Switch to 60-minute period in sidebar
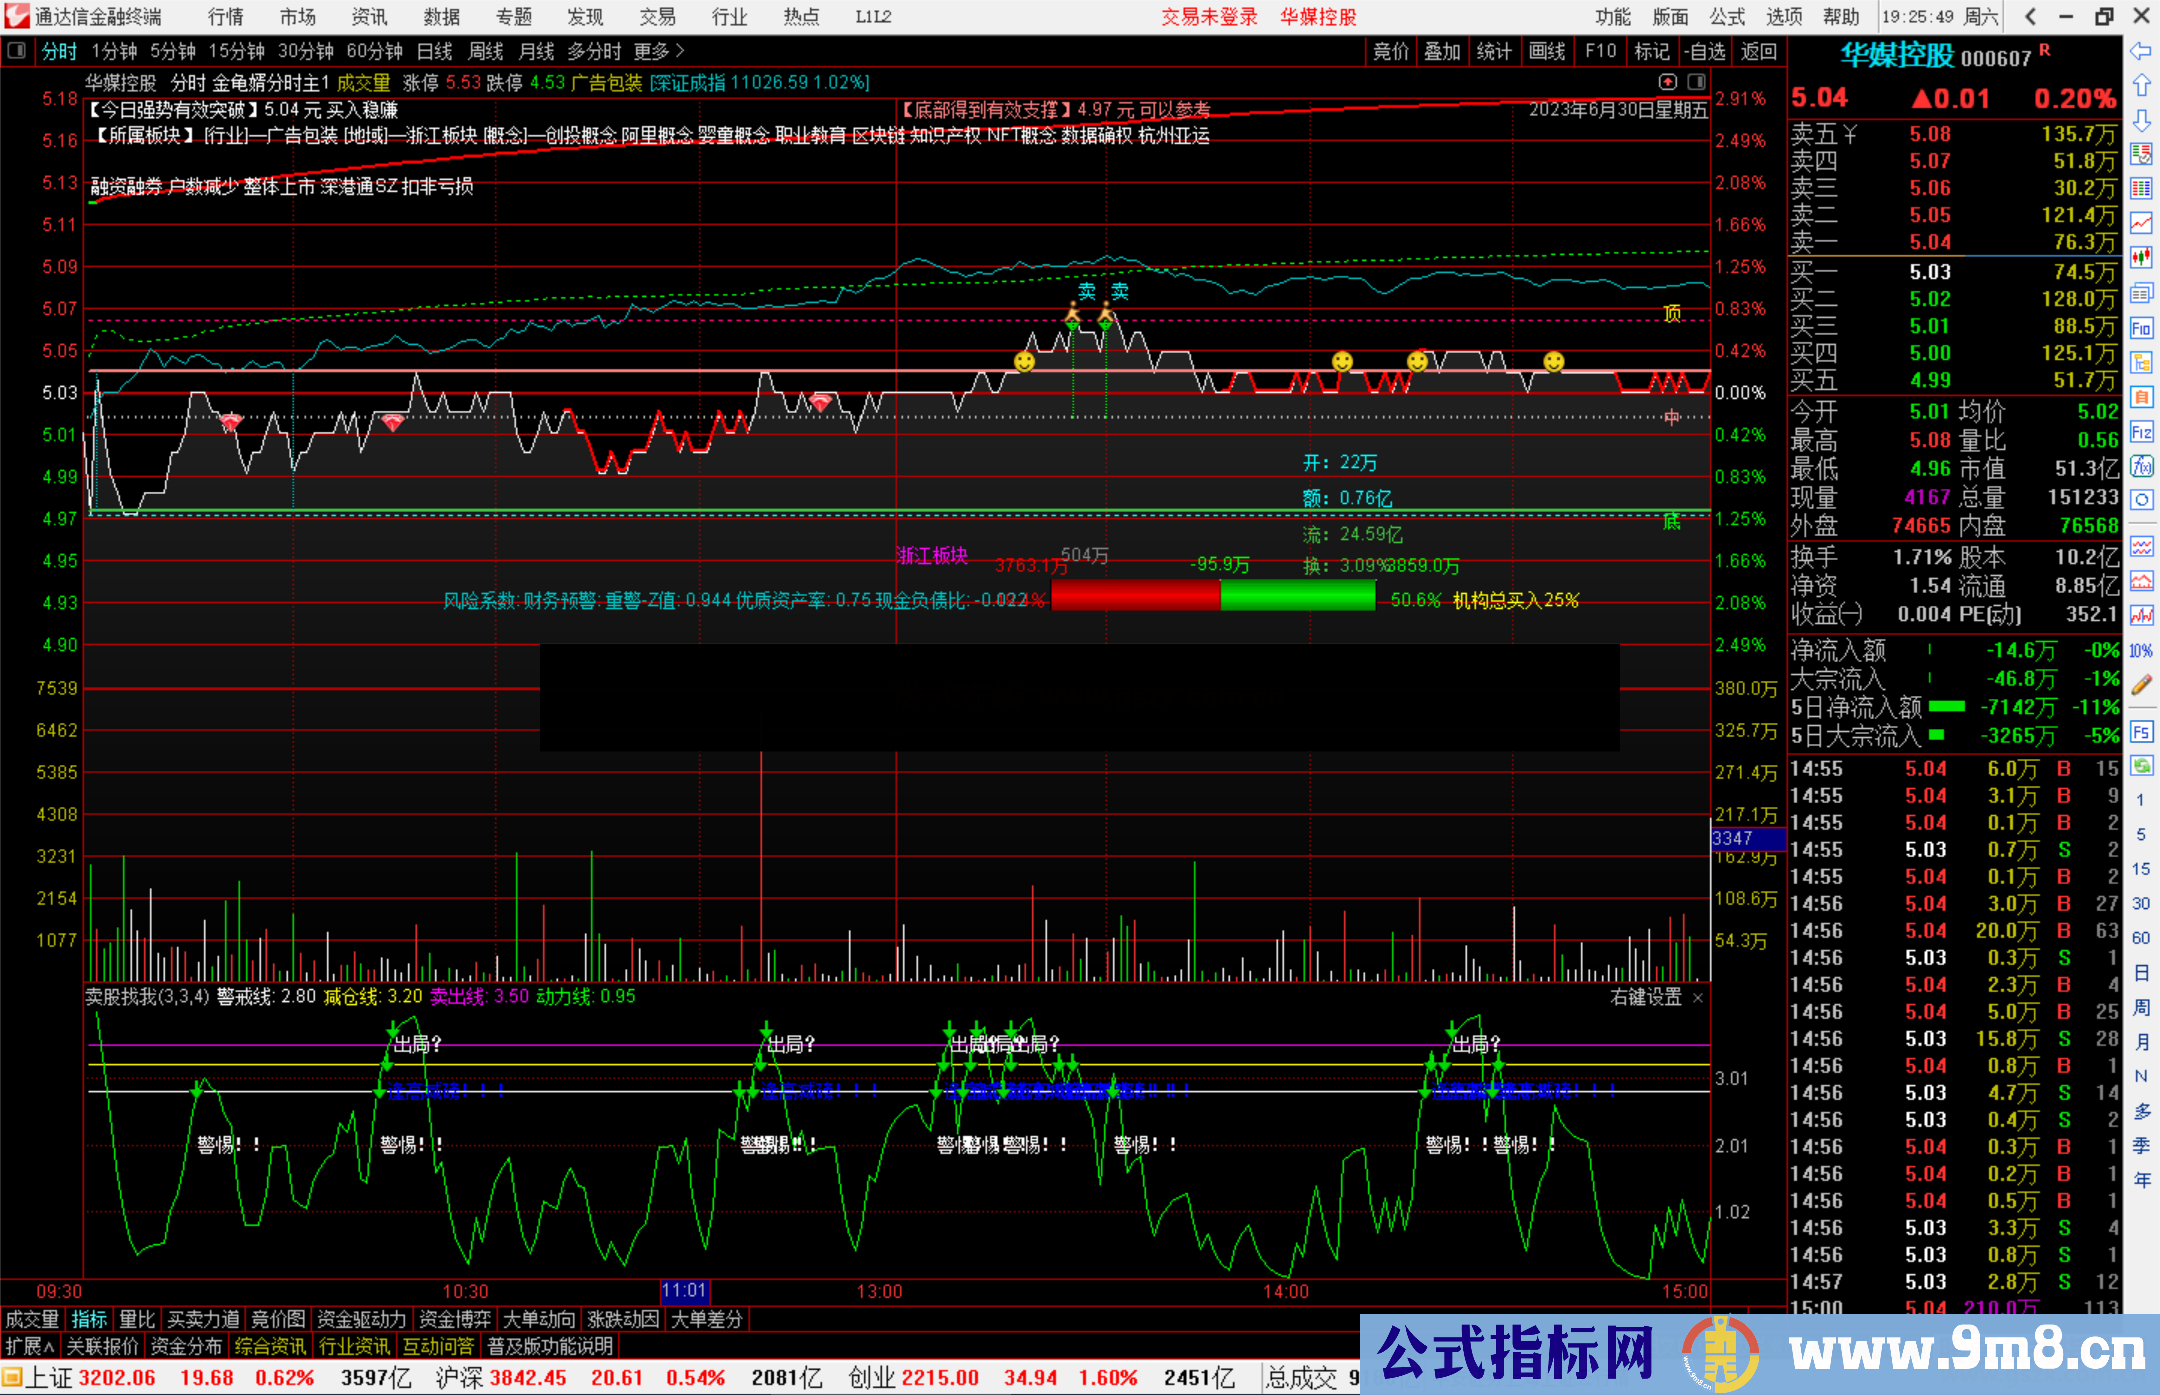This screenshot has width=2160, height=1395. 2141,938
